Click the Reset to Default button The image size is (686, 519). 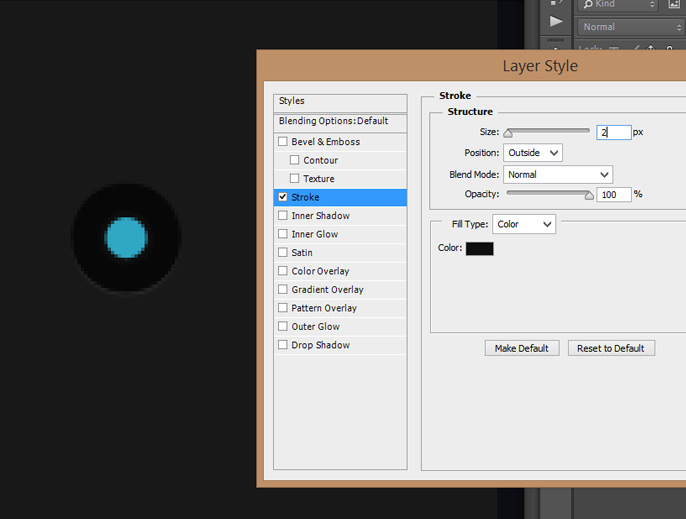tap(611, 348)
